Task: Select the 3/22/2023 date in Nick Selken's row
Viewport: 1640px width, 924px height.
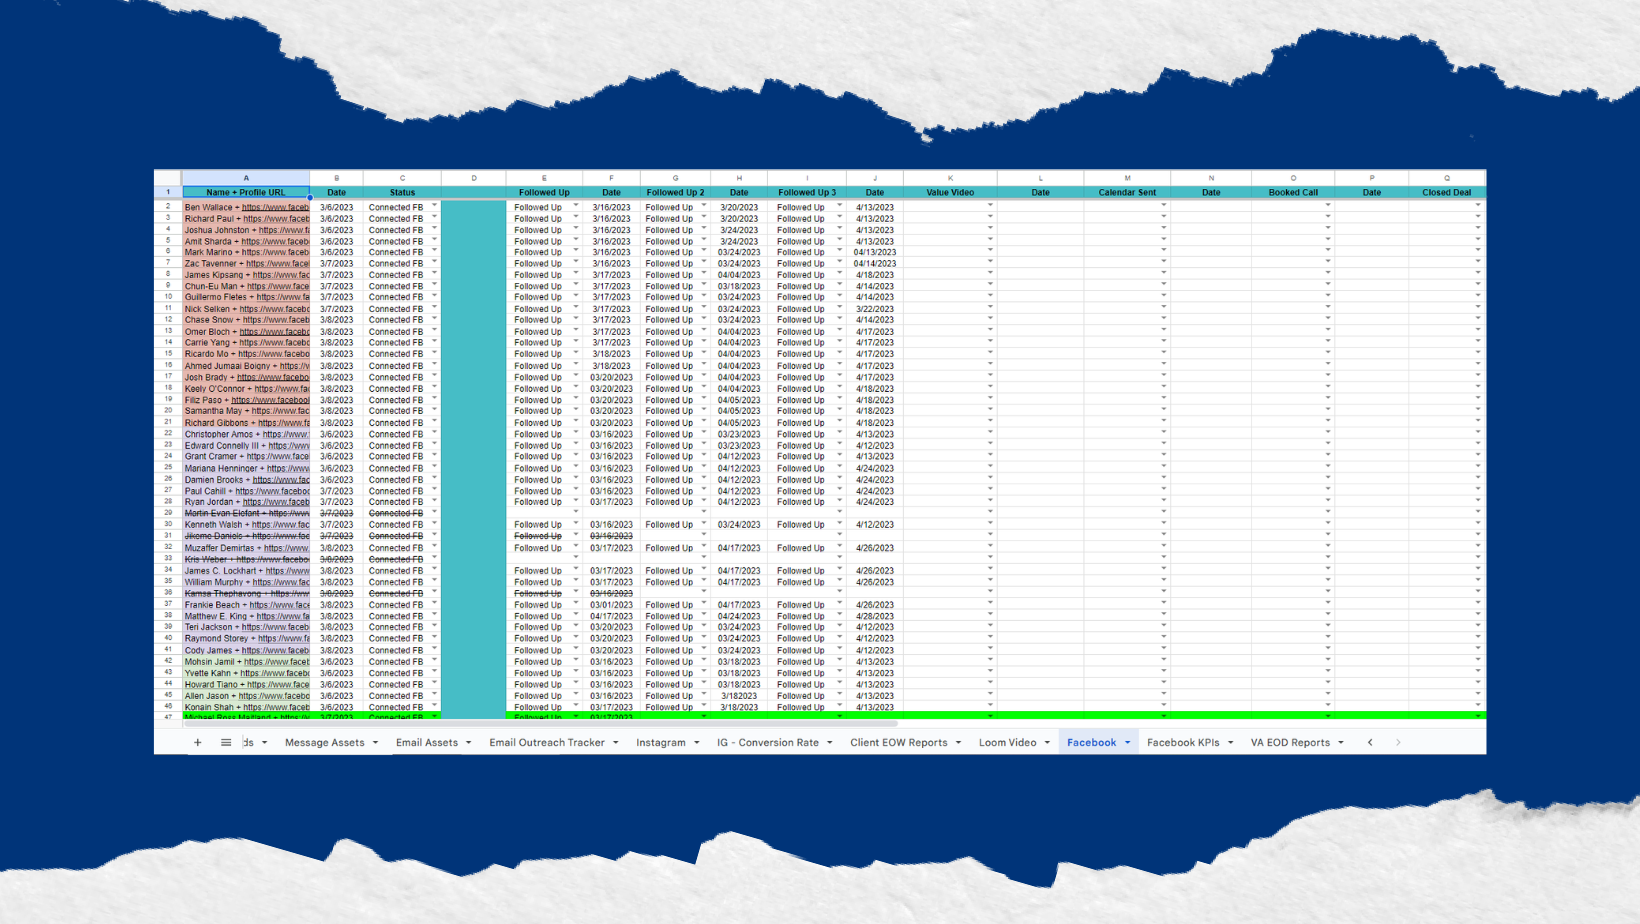Action: 875,309
